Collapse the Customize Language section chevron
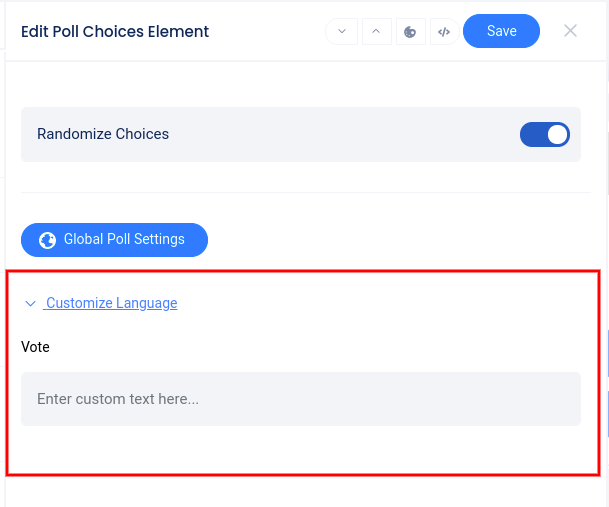The image size is (609, 507). [x=30, y=303]
